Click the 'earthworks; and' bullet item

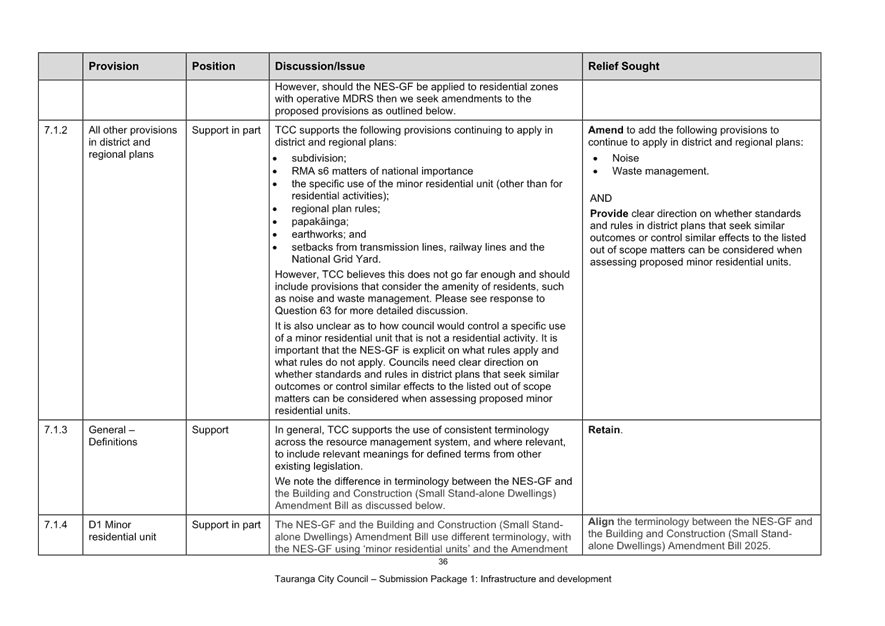coord(328,234)
